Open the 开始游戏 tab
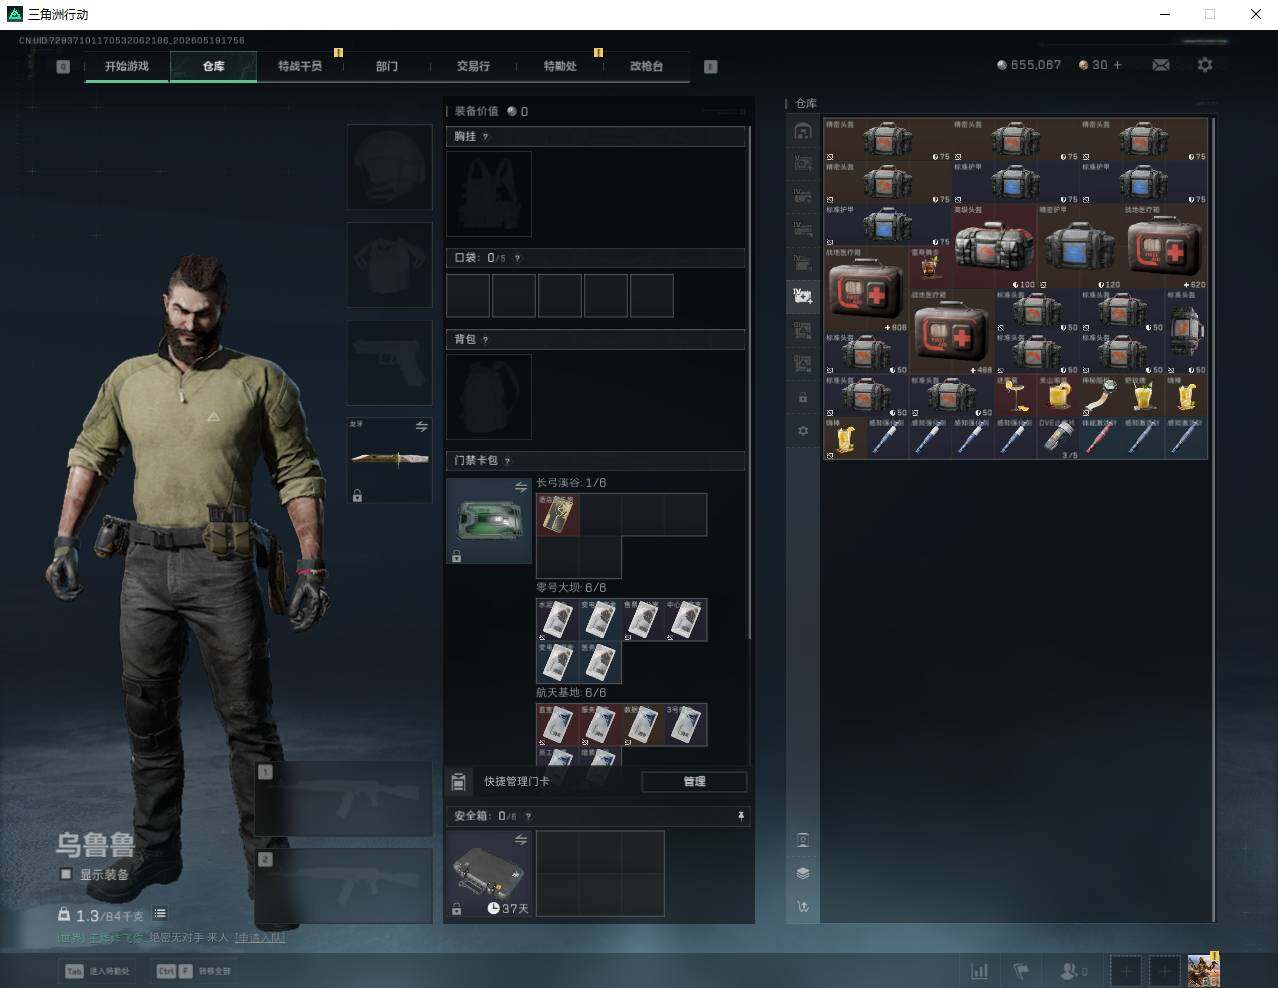This screenshot has height=988, width=1278. [x=127, y=66]
